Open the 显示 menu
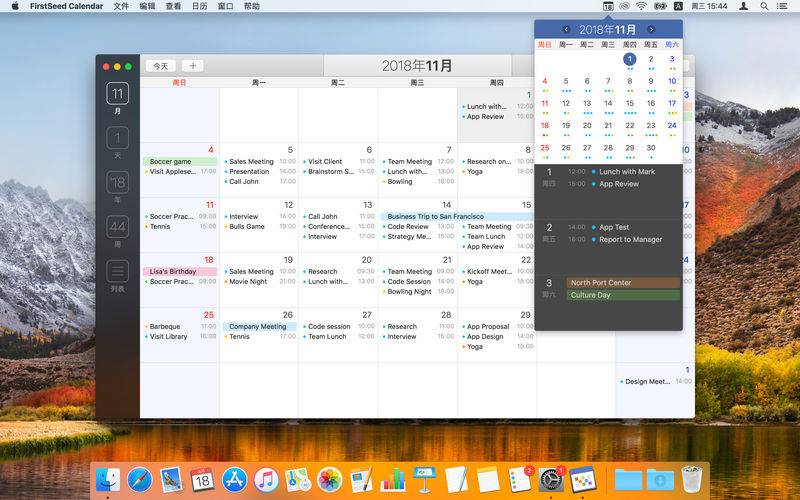The height and width of the screenshot is (500, 800). tap(174, 6)
